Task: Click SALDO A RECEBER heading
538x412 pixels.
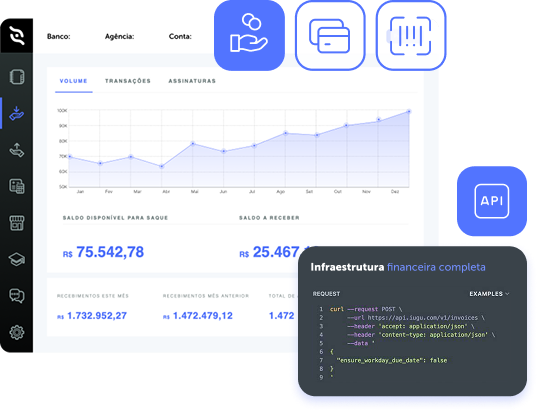Action: point(269,218)
